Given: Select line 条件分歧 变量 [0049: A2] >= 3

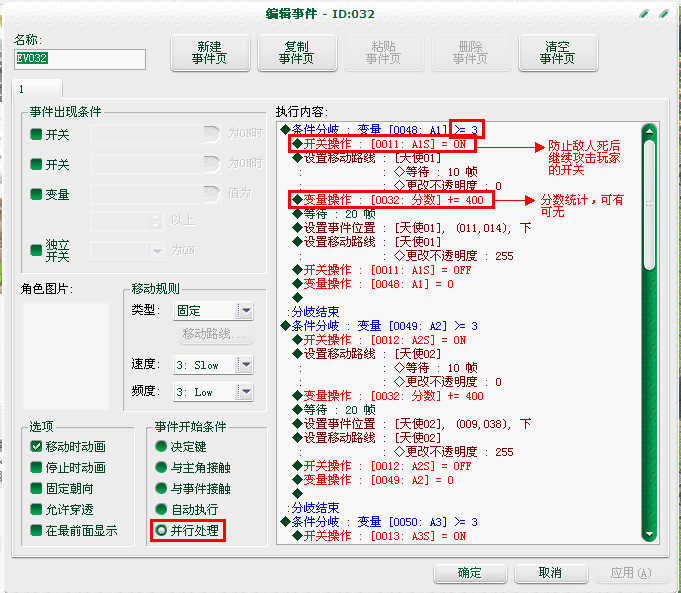Looking at the screenshot, I should click(x=379, y=326).
